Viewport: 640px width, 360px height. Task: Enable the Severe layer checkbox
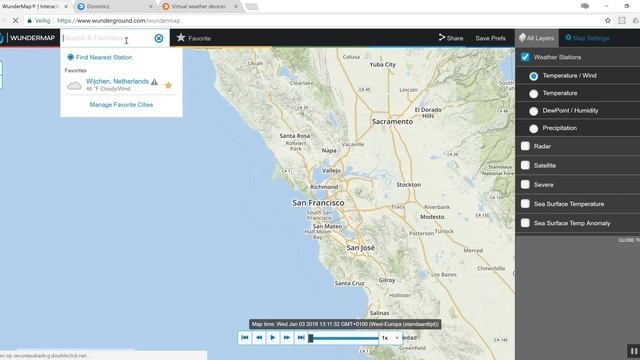point(525,184)
